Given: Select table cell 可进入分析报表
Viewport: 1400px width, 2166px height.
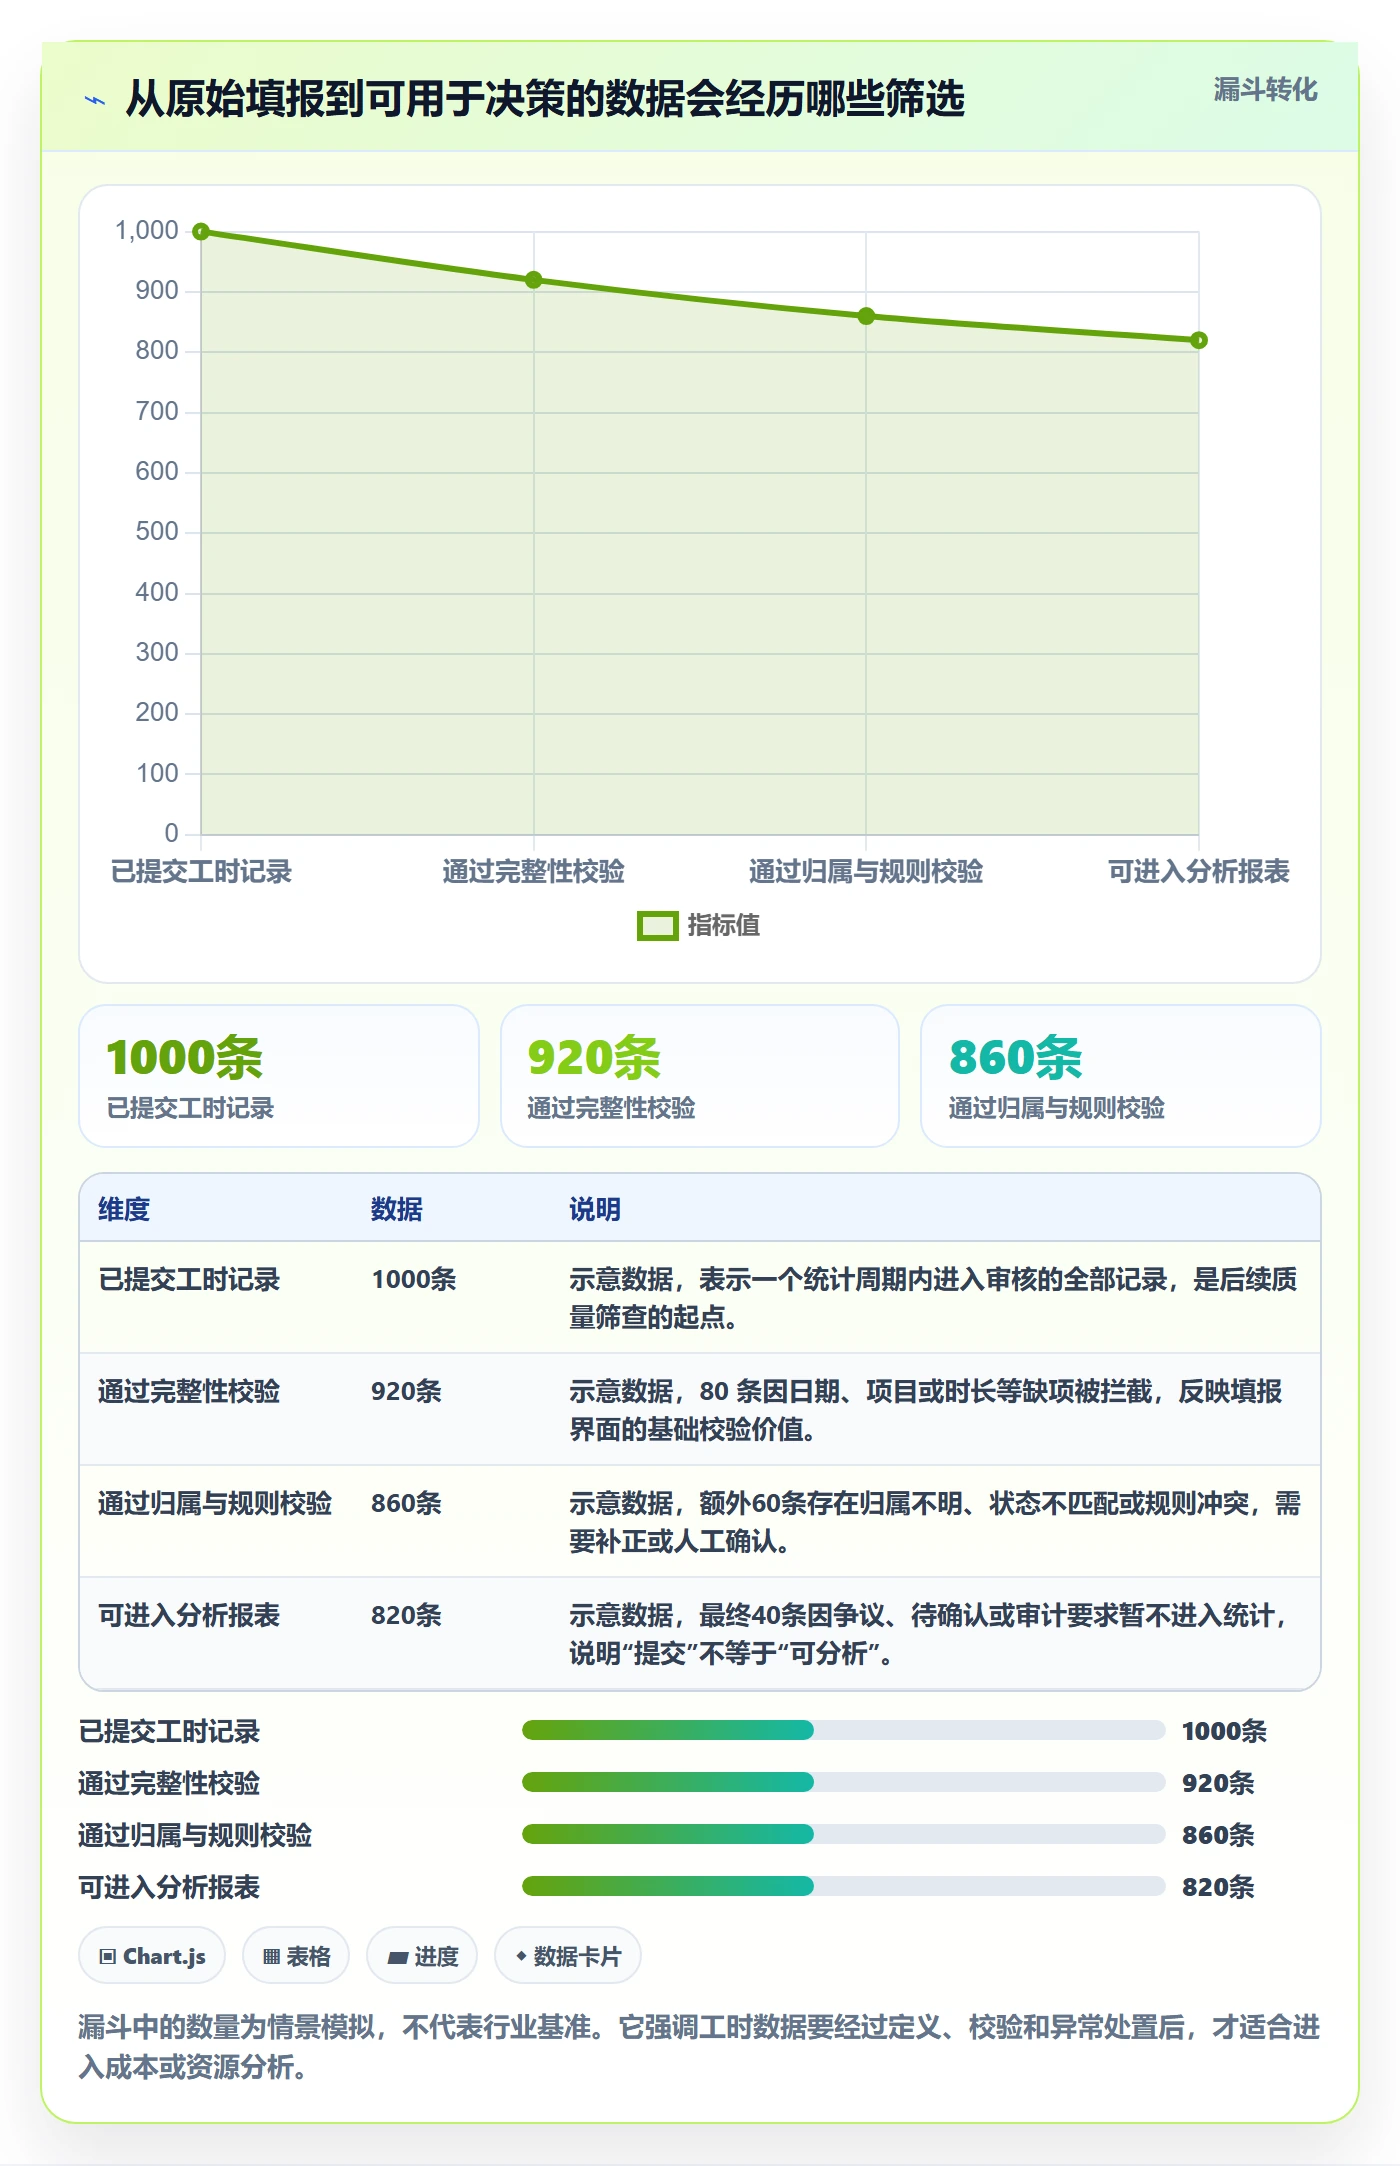Looking at the screenshot, I should click(x=189, y=1616).
